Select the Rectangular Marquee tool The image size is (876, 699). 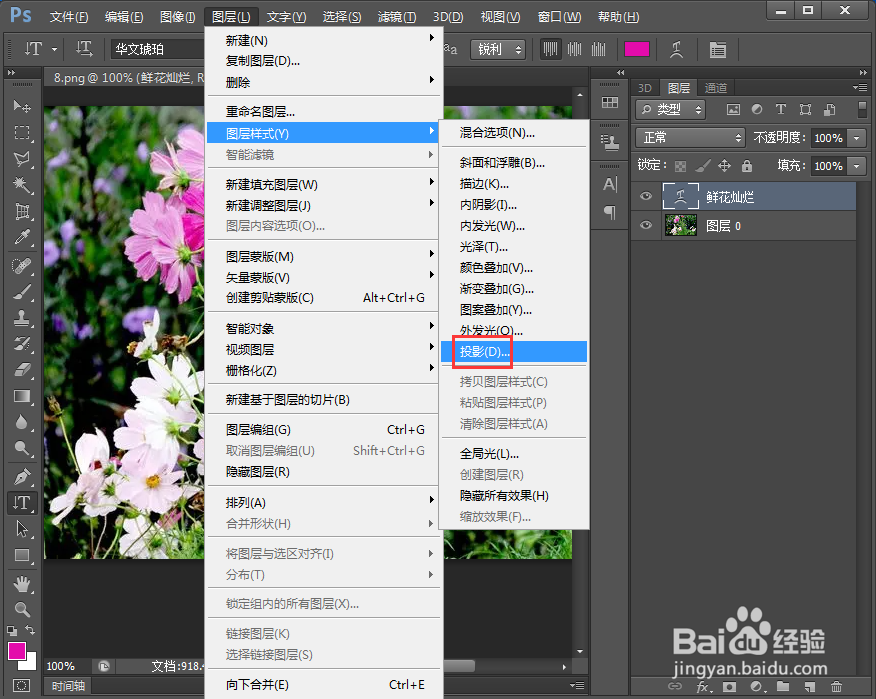coord(22,132)
